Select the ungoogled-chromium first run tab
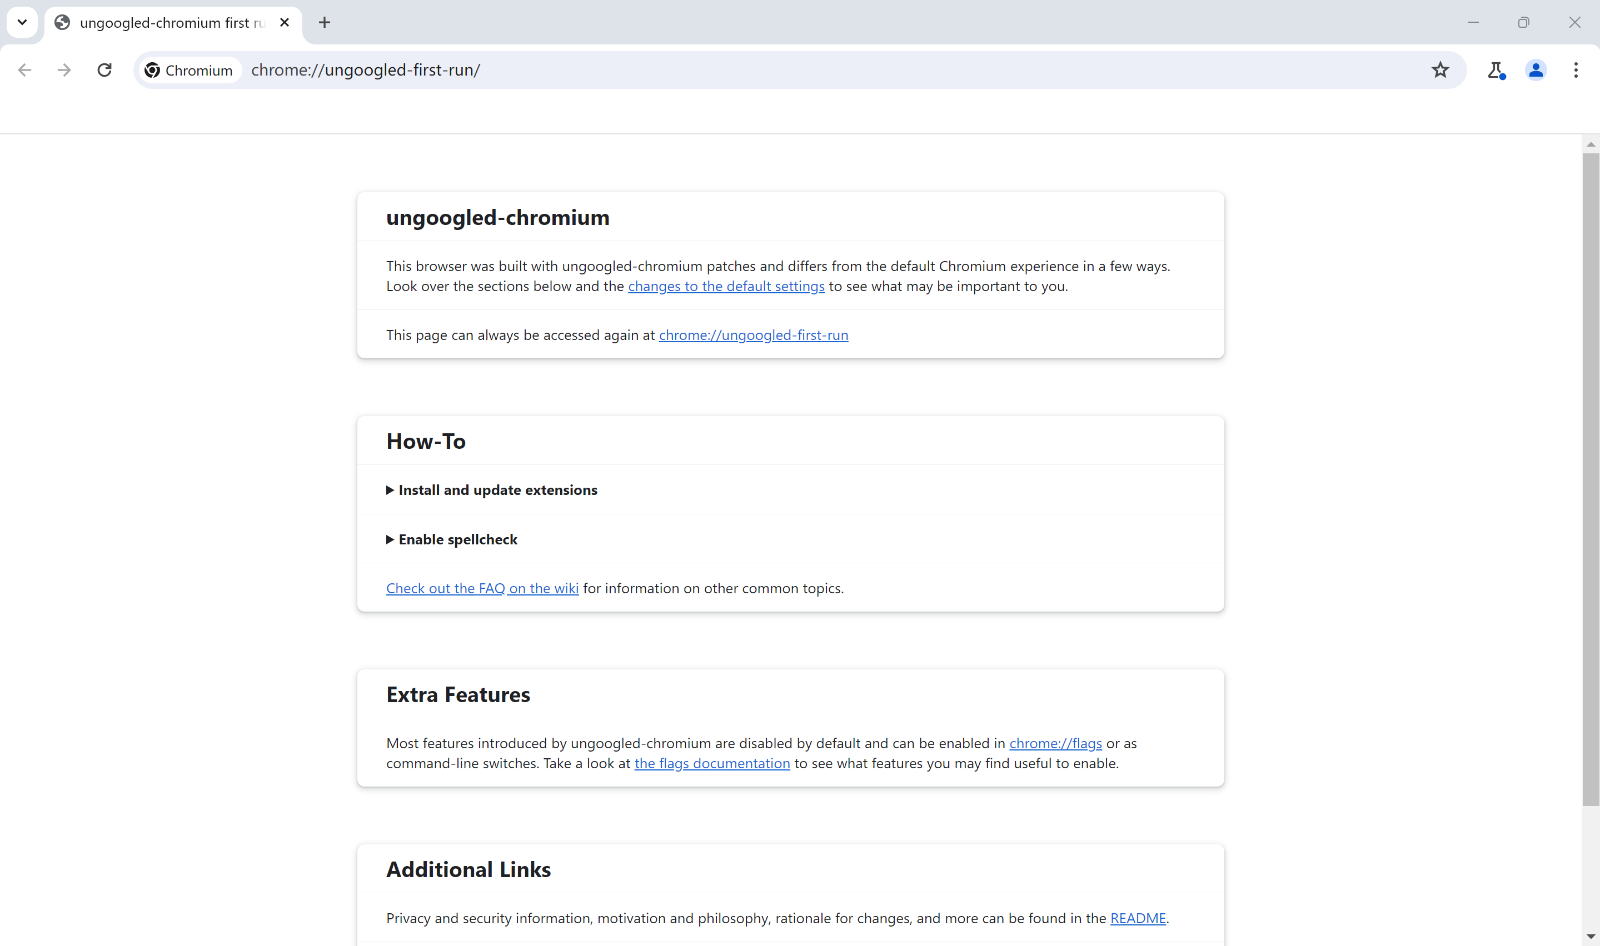Image resolution: width=1600 pixels, height=946 pixels. 173,22
